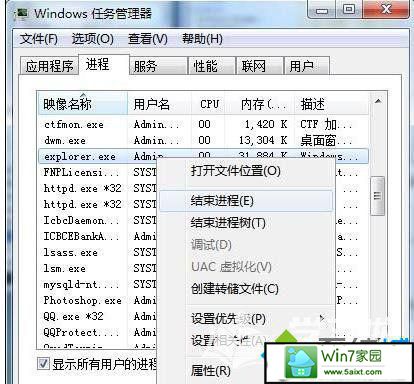This screenshot has height=384, width=414.
Task: Expand 设置优先级(P) submenu
Action: coord(246,319)
